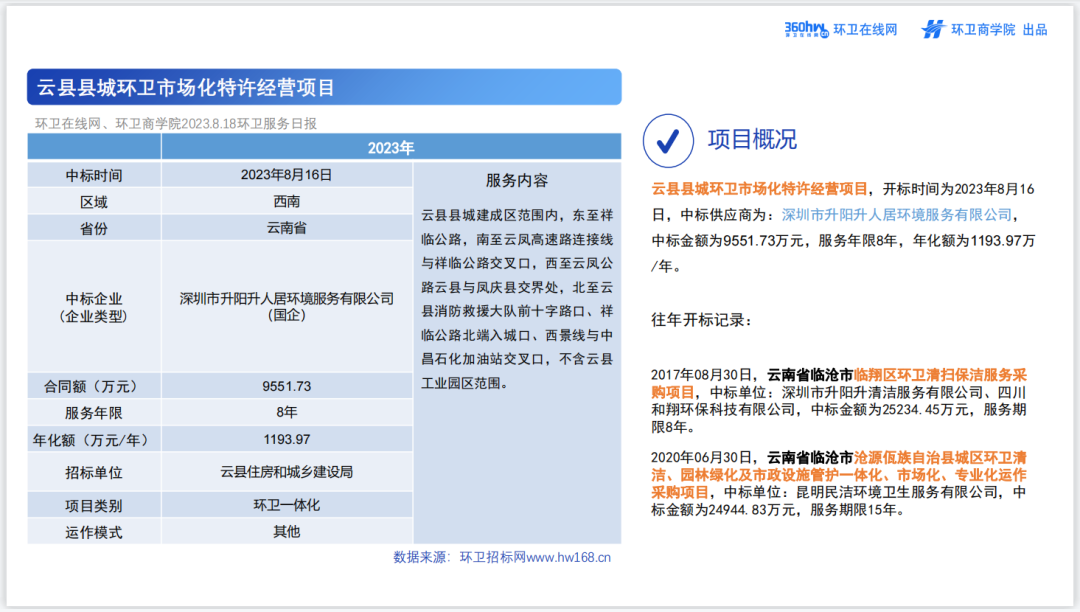The width and height of the screenshot is (1080, 612).
Task: Click the 9551.73 value cell
Action: [287, 386]
